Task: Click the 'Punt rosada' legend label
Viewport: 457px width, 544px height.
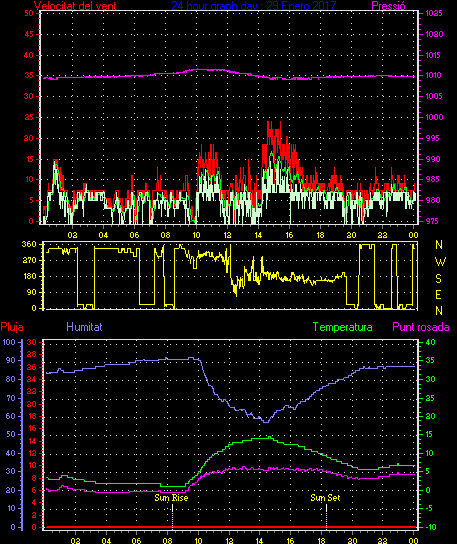Action: pyautogui.click(x=421, y=327)
